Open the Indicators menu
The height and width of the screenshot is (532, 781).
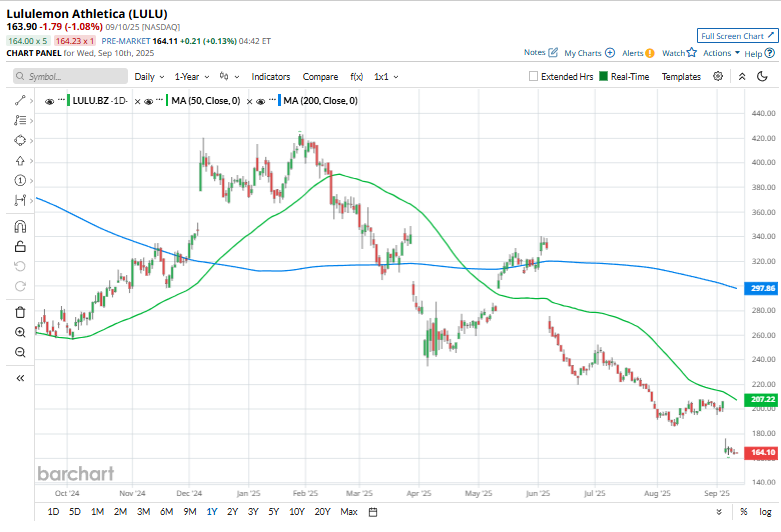point(270,77)
